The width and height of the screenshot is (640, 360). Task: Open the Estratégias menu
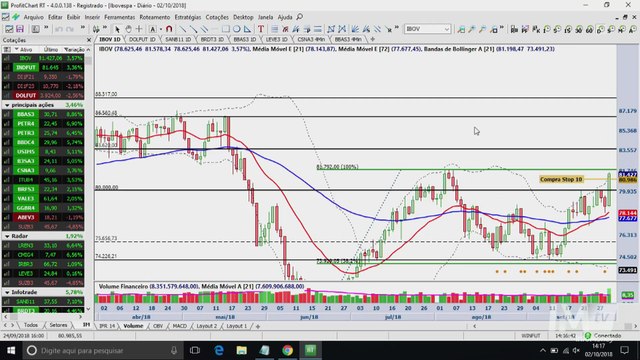[188, 17]
